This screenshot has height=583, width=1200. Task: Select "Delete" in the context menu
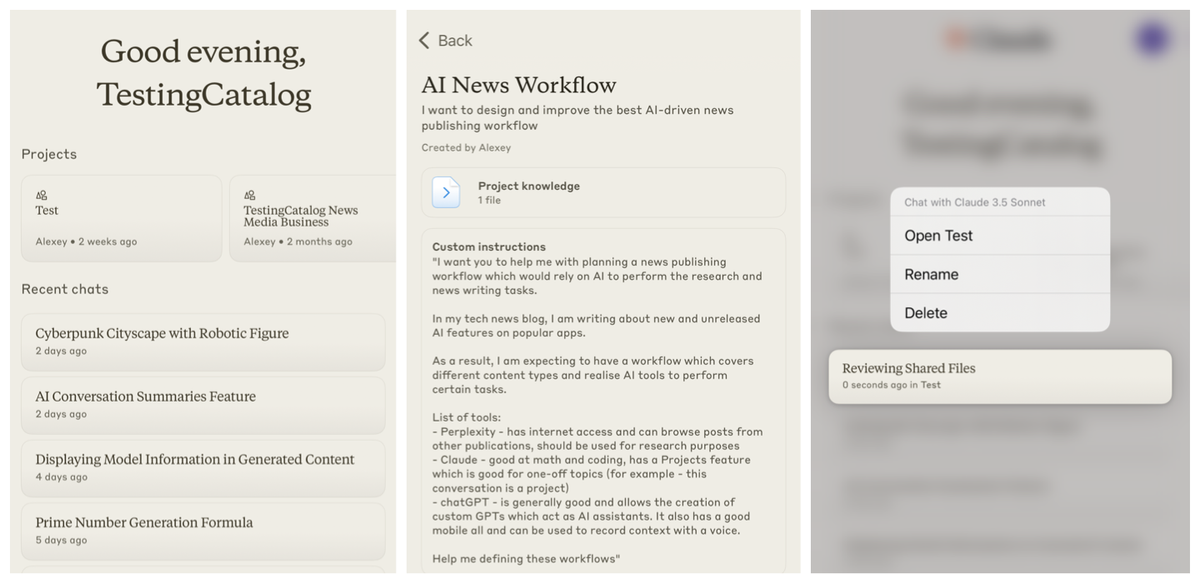(x=999, y=312)
